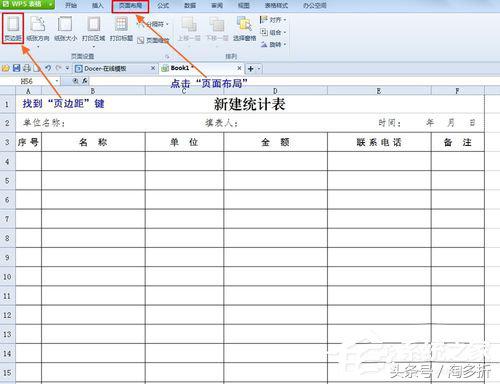
Task: Expand the name box dropdown arrow
Action: pos(57,81)
